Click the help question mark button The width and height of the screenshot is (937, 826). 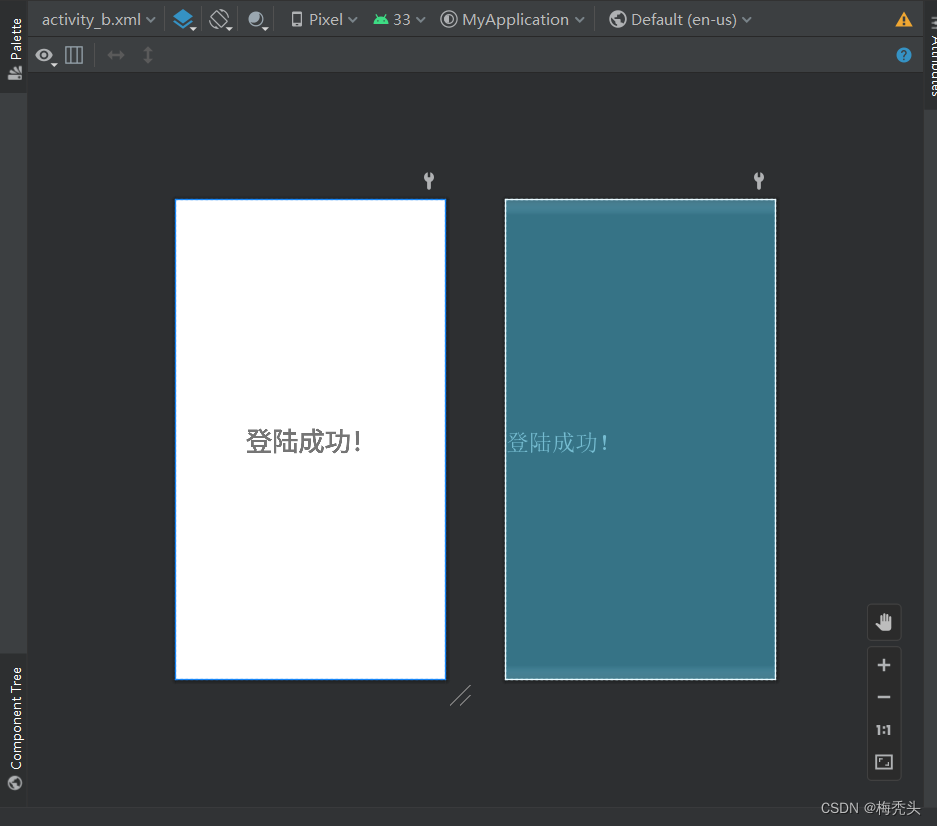click(904, 55)
